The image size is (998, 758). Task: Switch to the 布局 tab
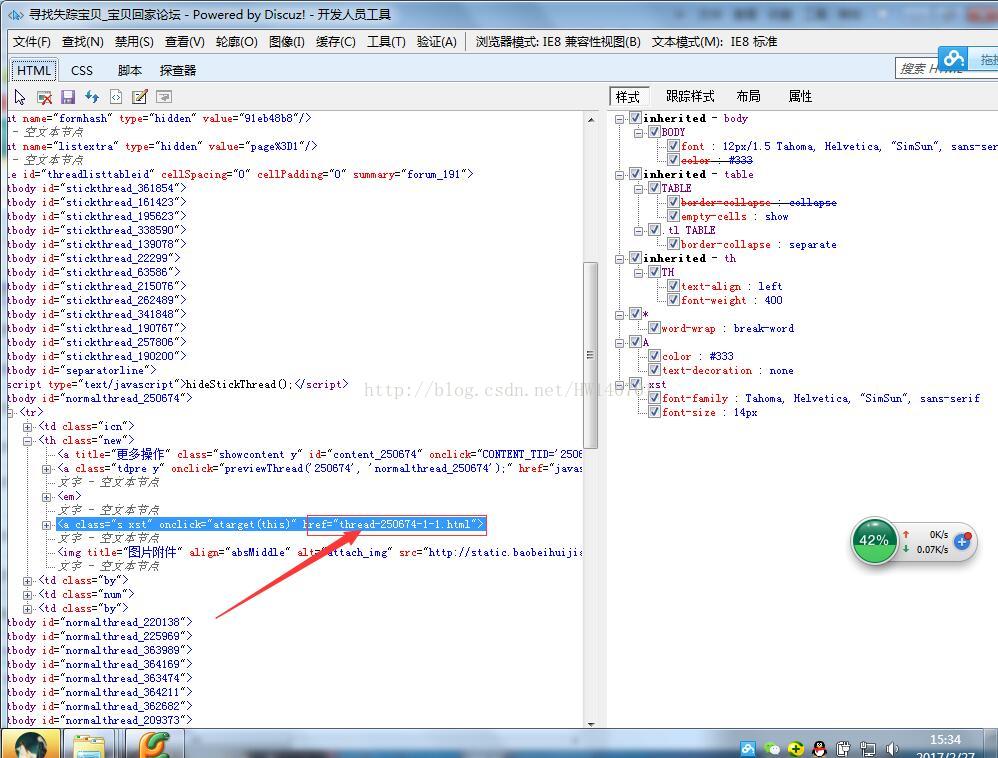(748, 96)
